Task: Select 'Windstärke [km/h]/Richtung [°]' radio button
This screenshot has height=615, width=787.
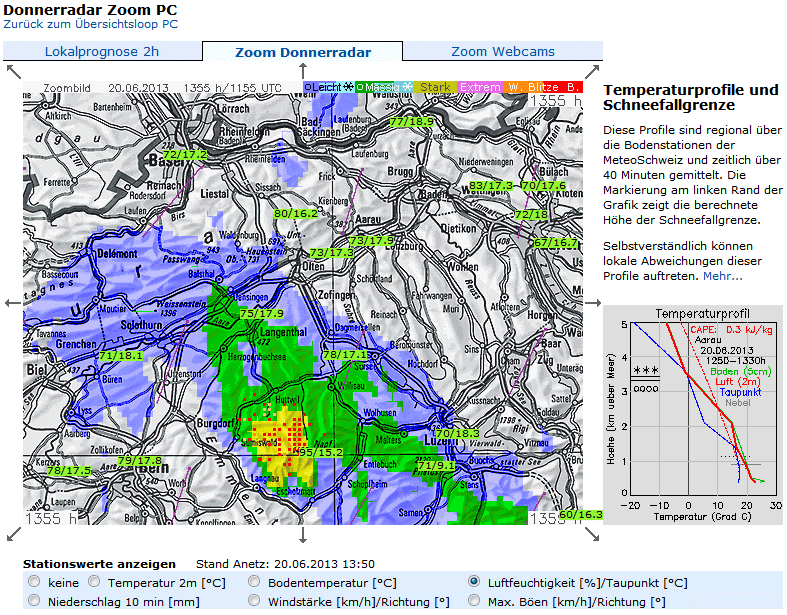Action: (x=254, y=600)
